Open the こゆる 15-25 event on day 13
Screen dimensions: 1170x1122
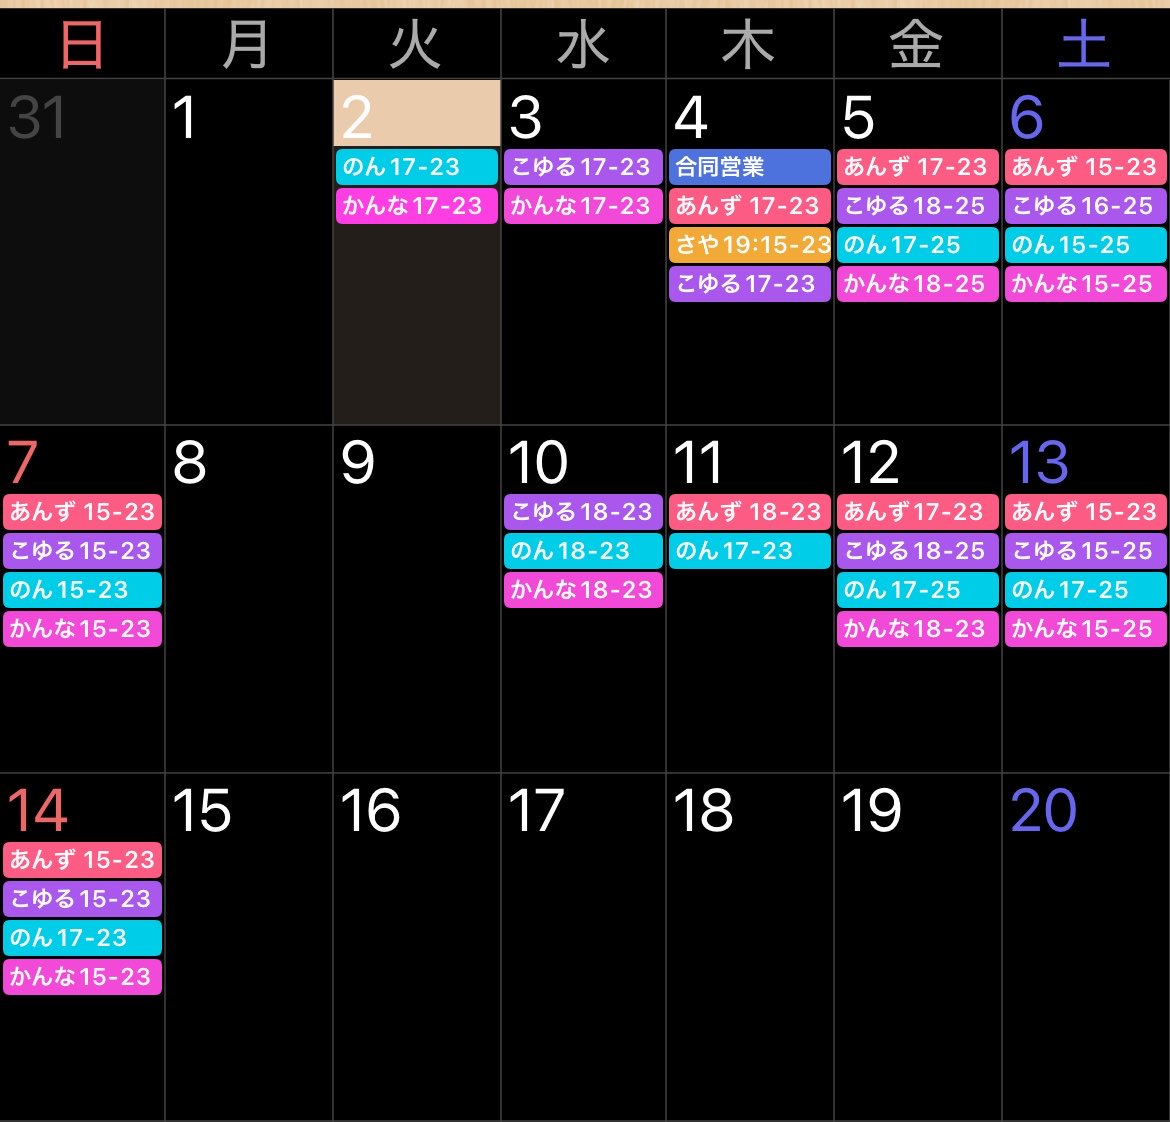pos(1086,551)
